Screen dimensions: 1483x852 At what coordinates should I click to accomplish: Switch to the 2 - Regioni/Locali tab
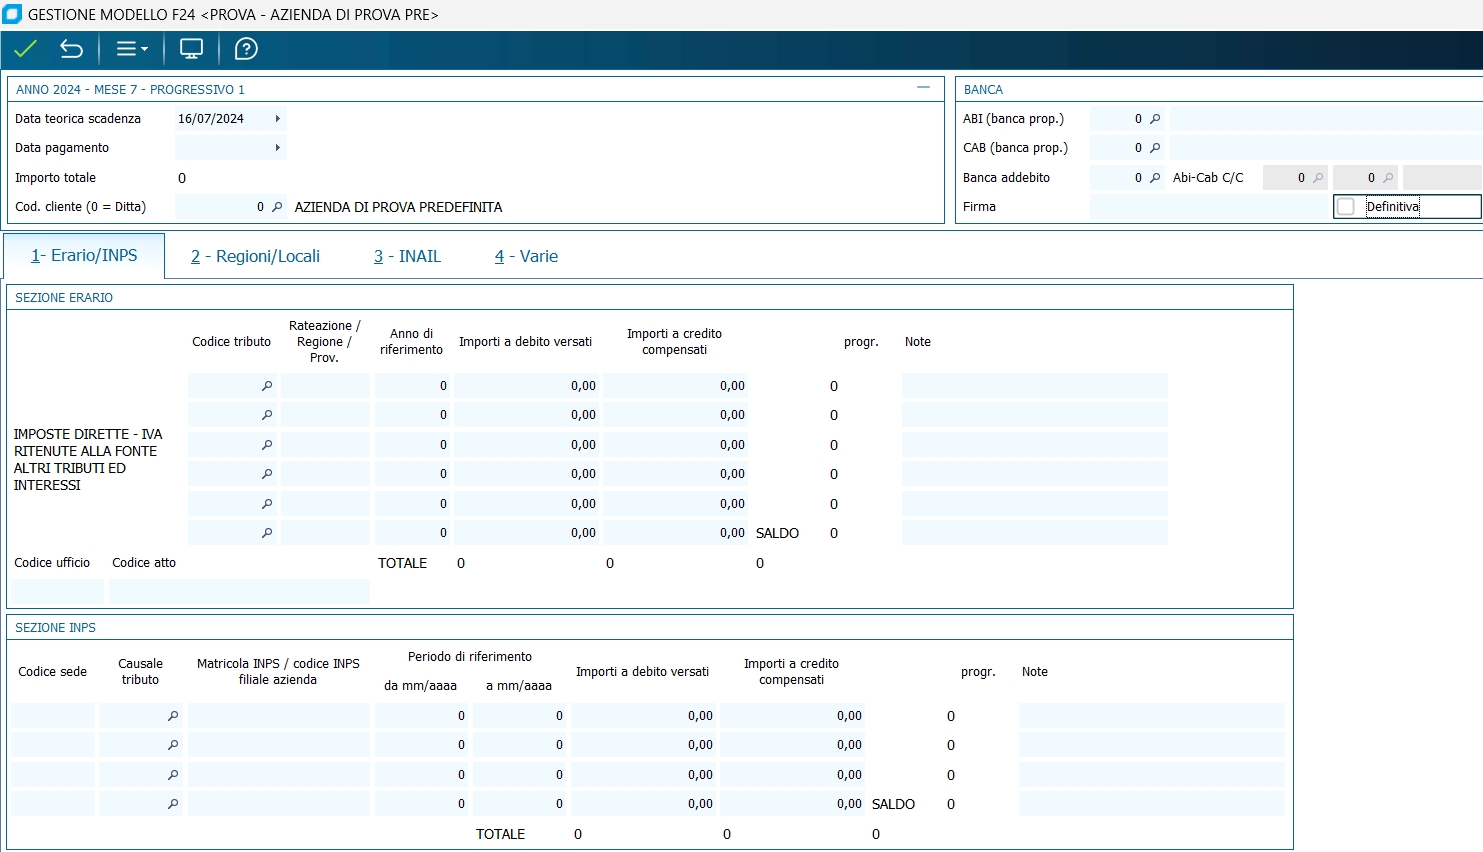point(255,257)
